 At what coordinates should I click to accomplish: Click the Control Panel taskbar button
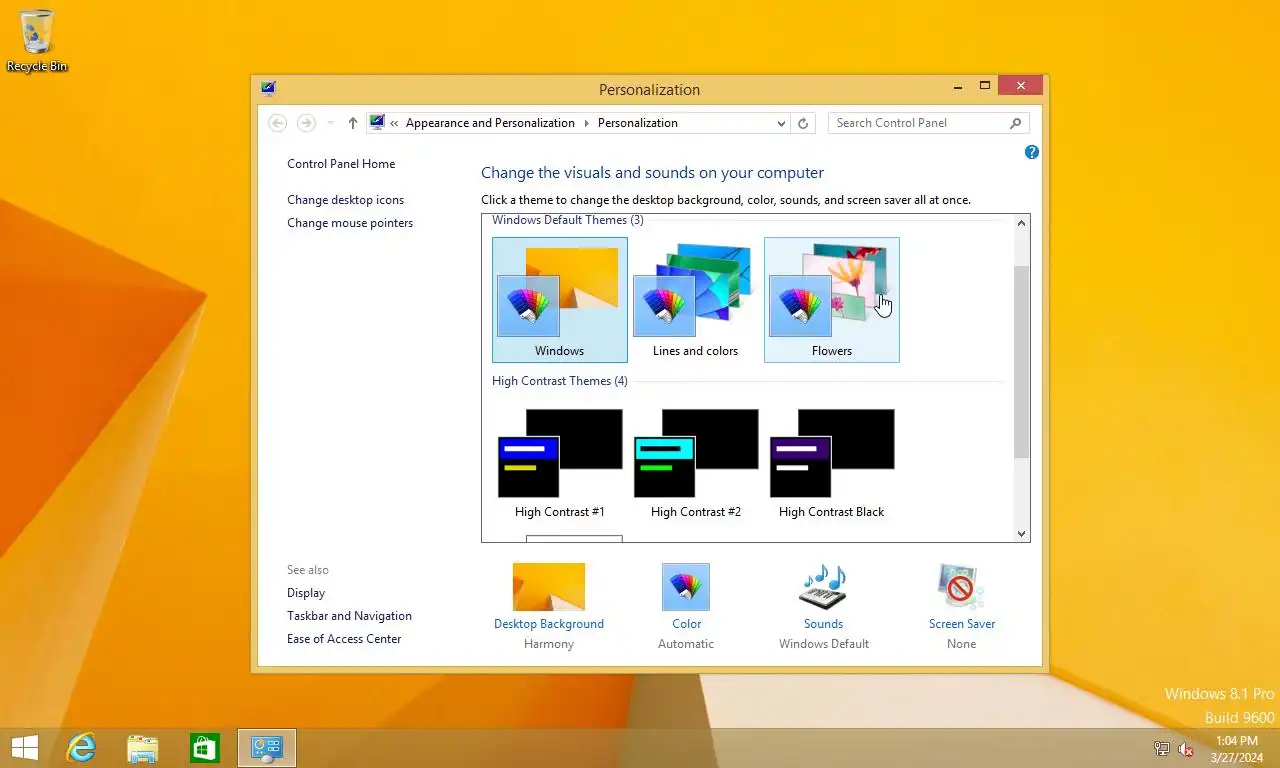pyautogui.click(x=267, y=748)
